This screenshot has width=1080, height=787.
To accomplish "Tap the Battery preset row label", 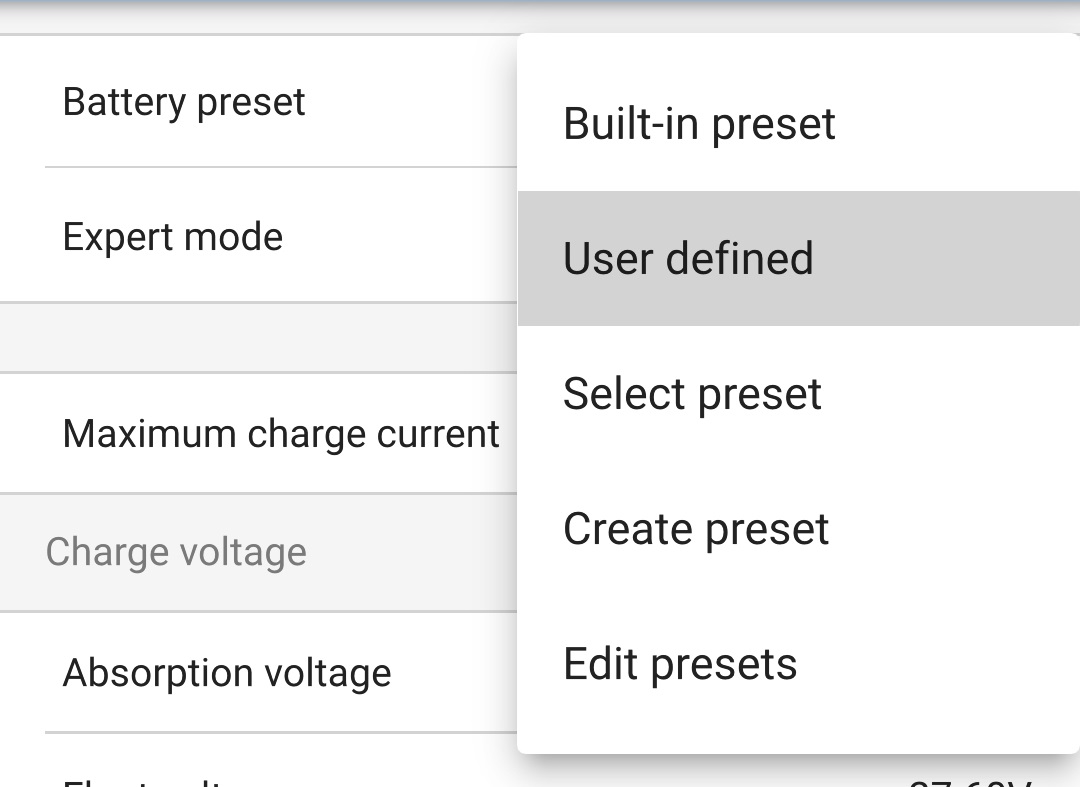I will [x=184, y=101].
